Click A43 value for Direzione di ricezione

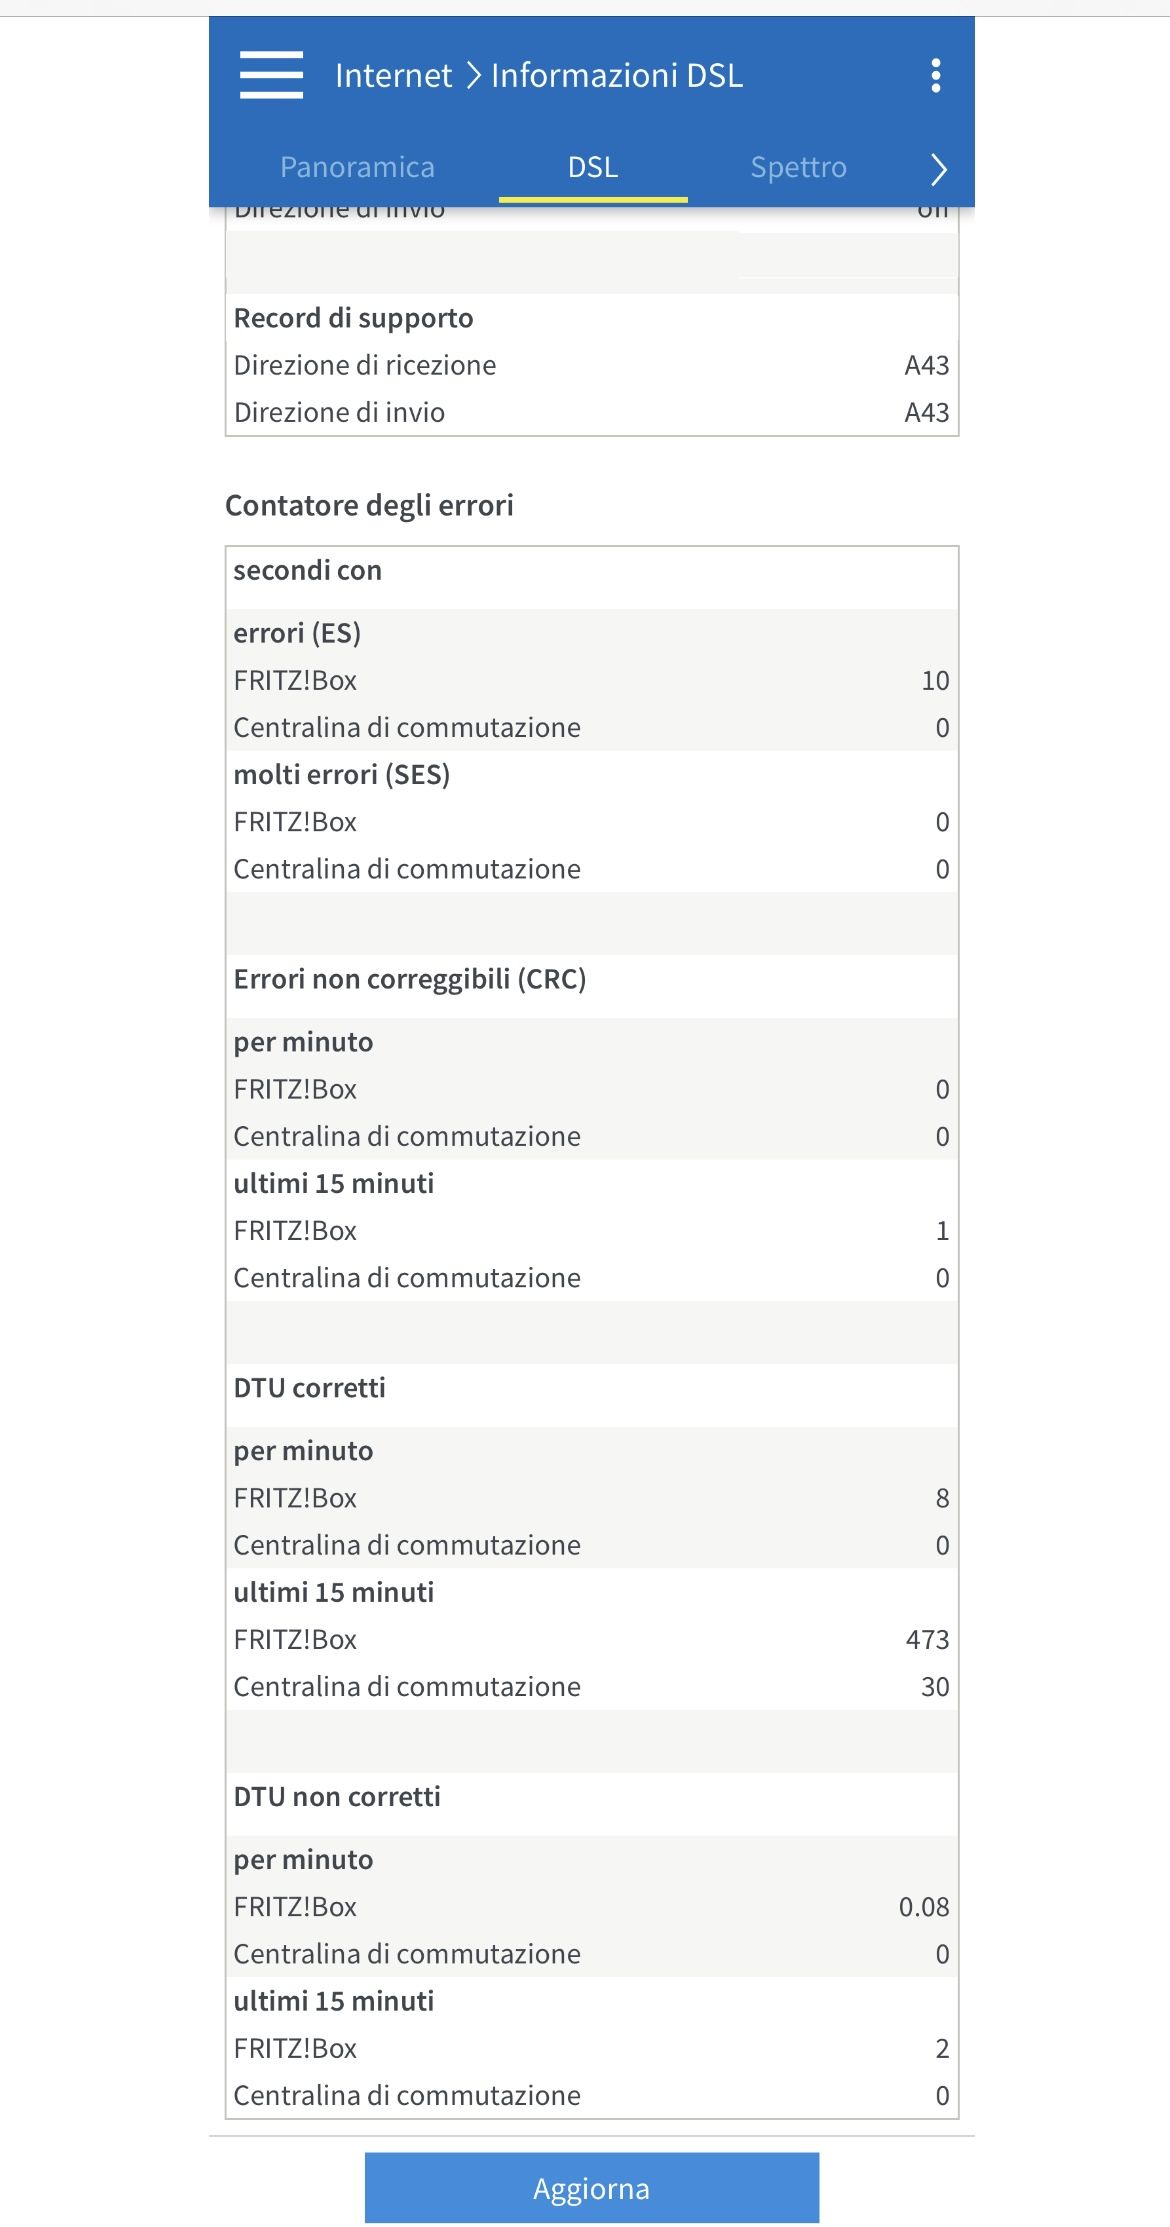(x=926, y=365)
